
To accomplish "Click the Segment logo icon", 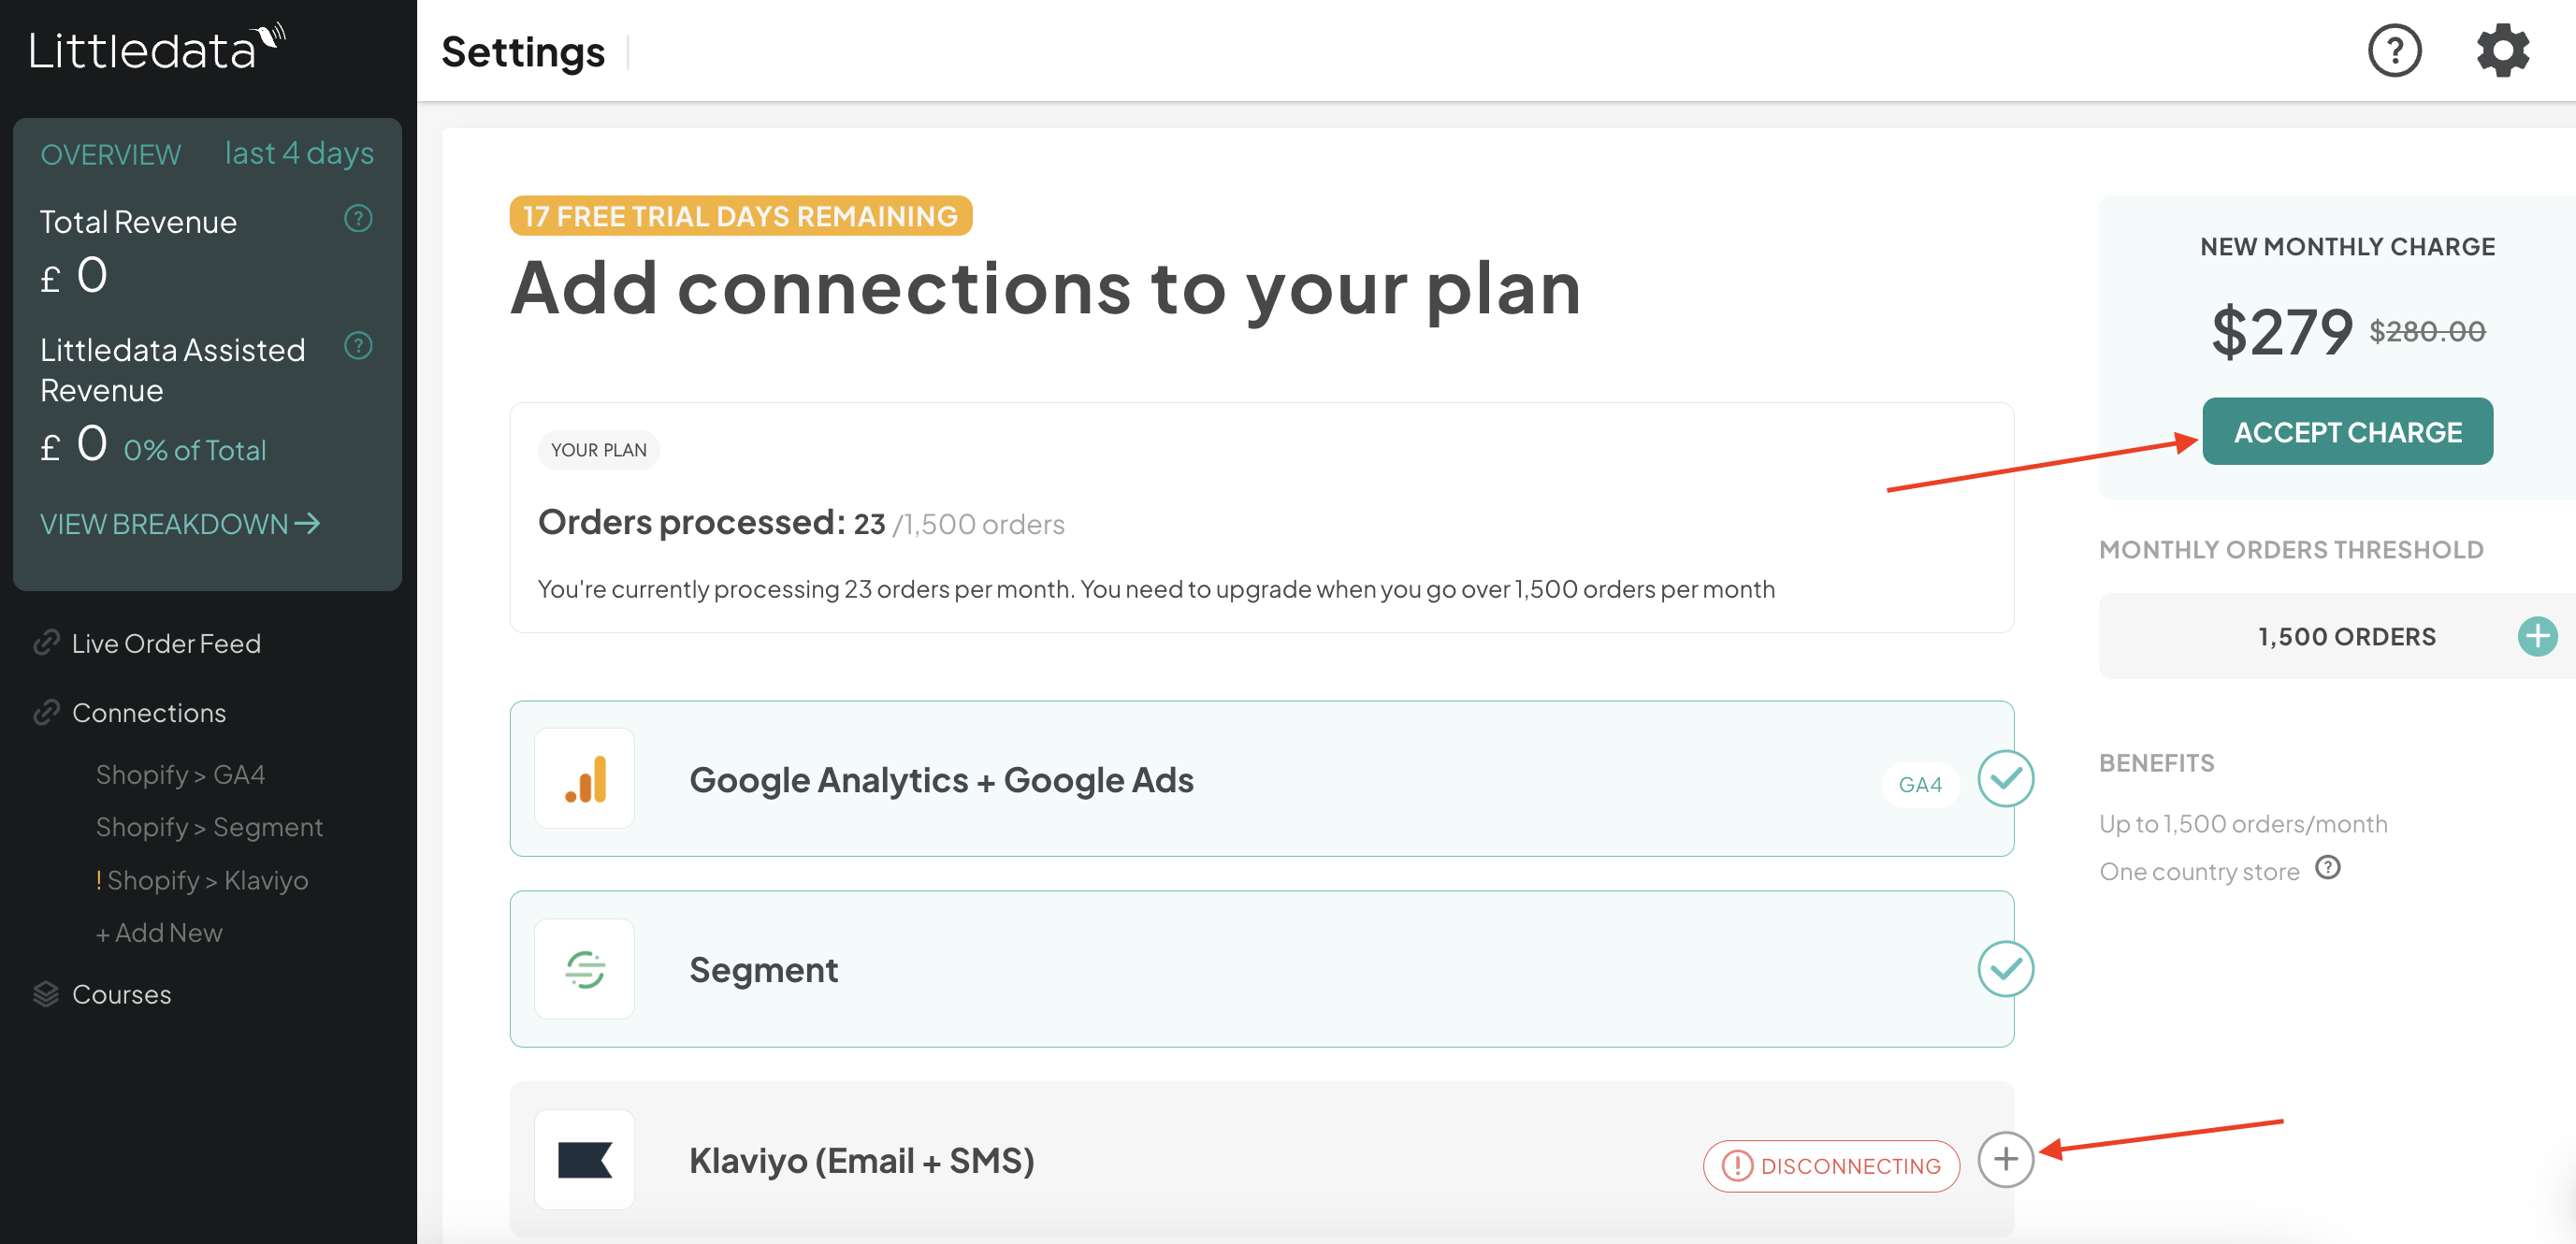I will pos(585,969).
